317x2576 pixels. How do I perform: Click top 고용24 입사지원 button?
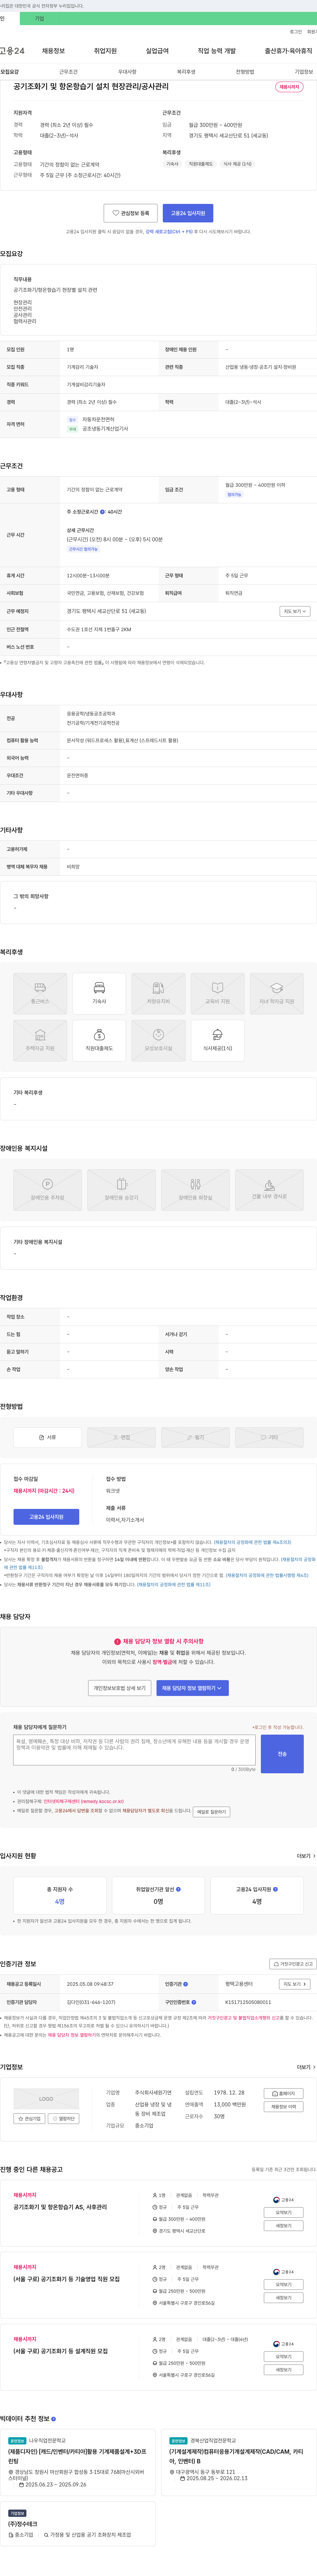point(188,213)
